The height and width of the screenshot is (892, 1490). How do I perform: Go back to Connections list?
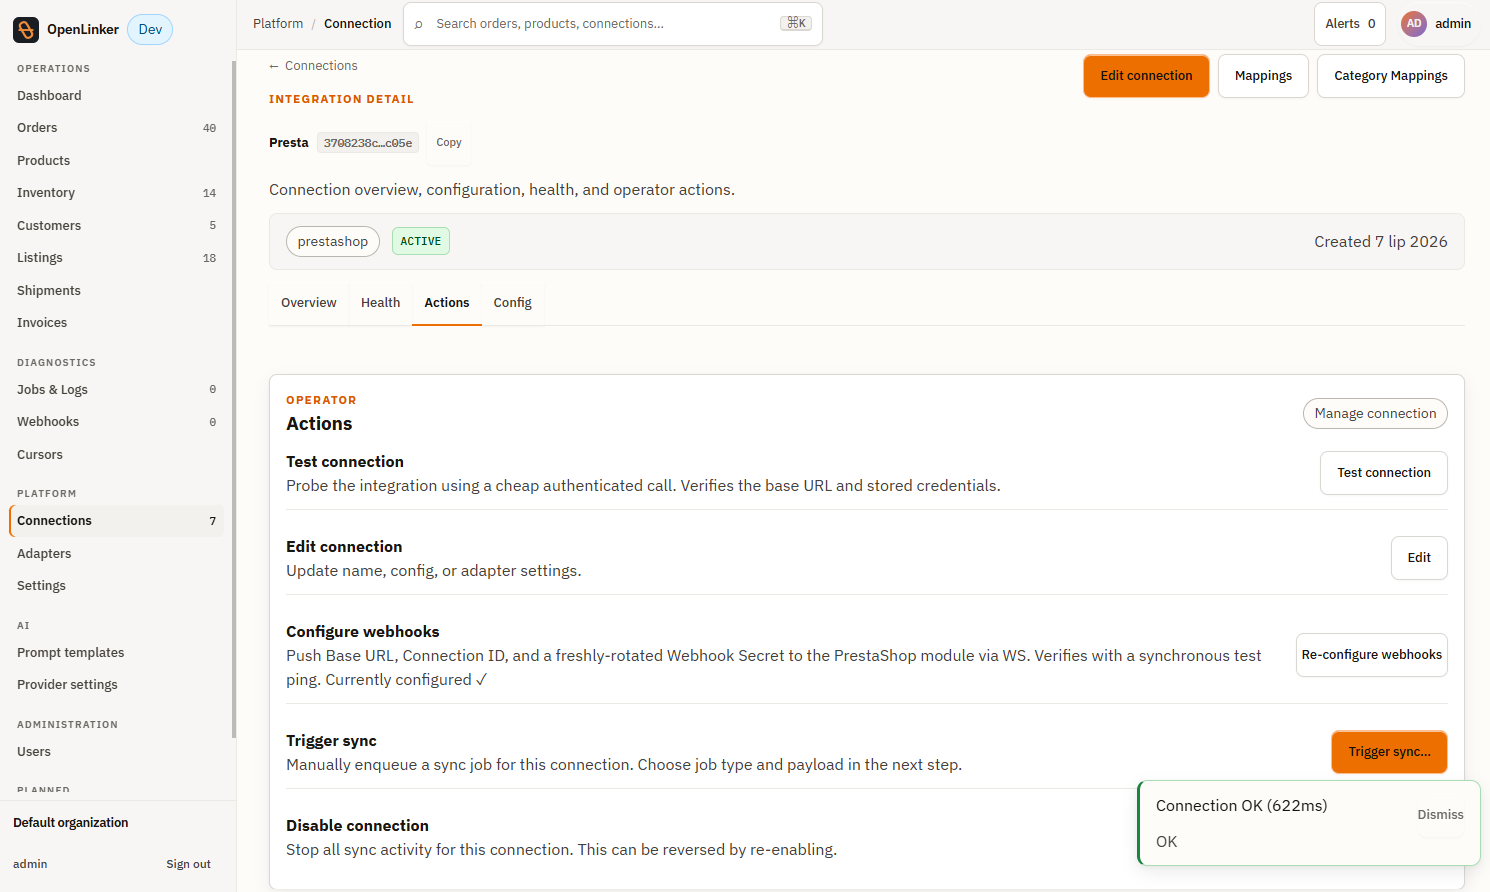tap(313, 66)
